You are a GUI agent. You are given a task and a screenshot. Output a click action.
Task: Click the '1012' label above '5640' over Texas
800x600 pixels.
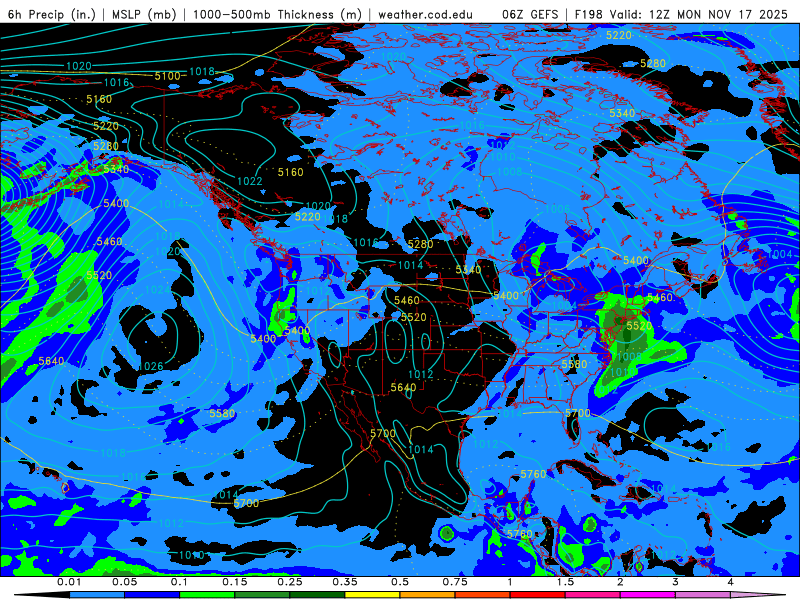420,374
